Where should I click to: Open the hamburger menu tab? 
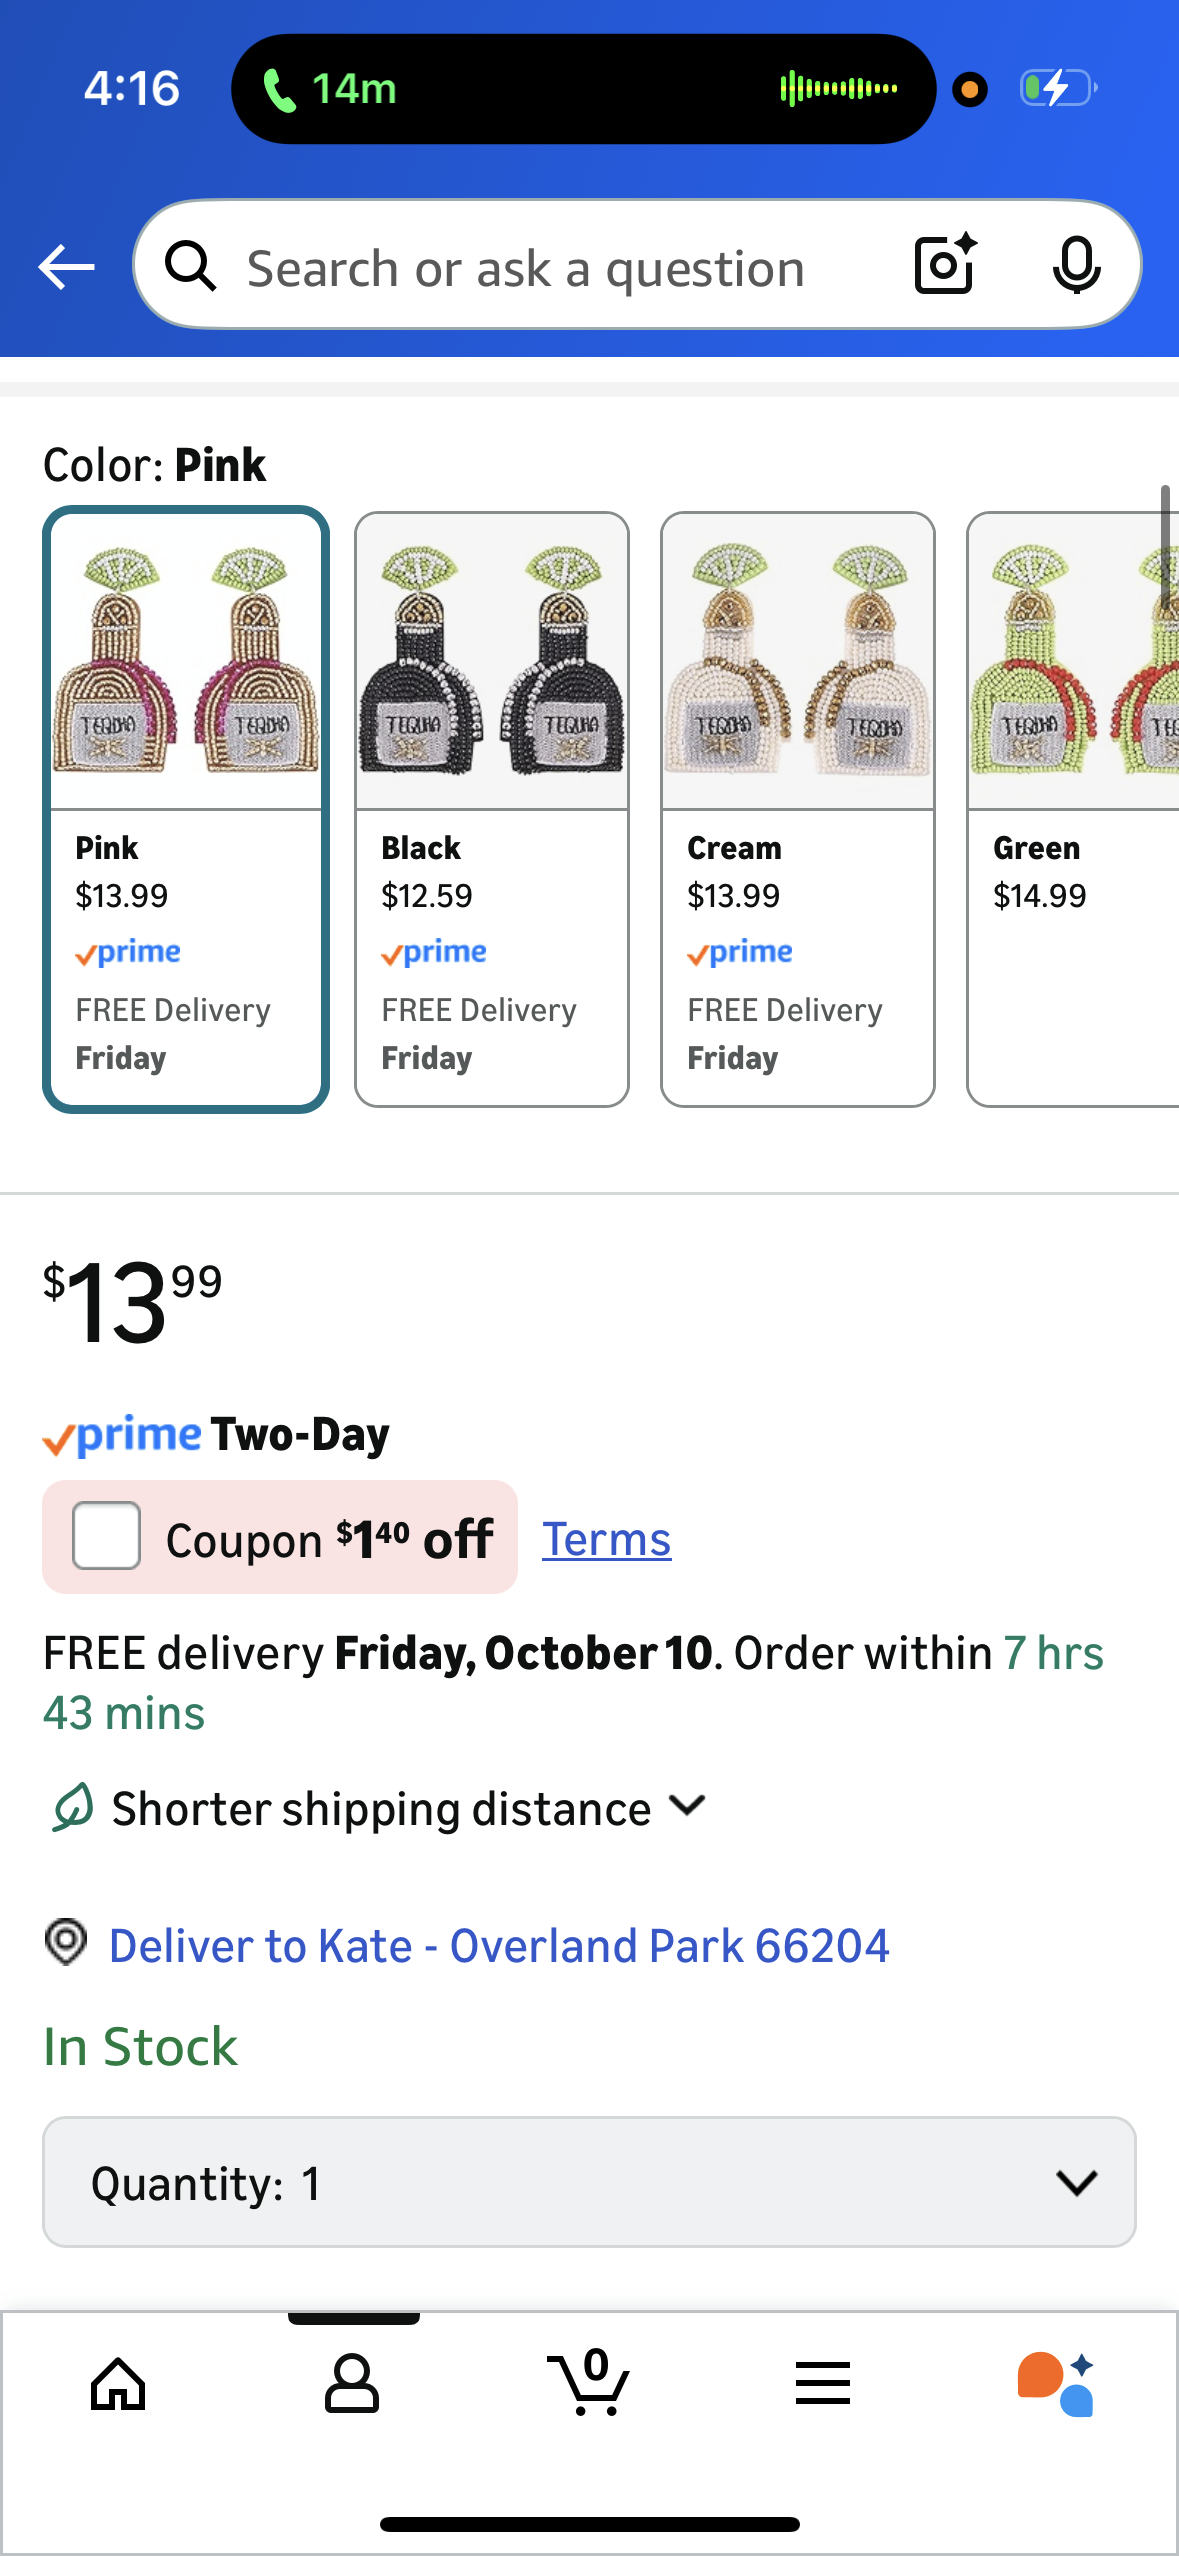822,2384
